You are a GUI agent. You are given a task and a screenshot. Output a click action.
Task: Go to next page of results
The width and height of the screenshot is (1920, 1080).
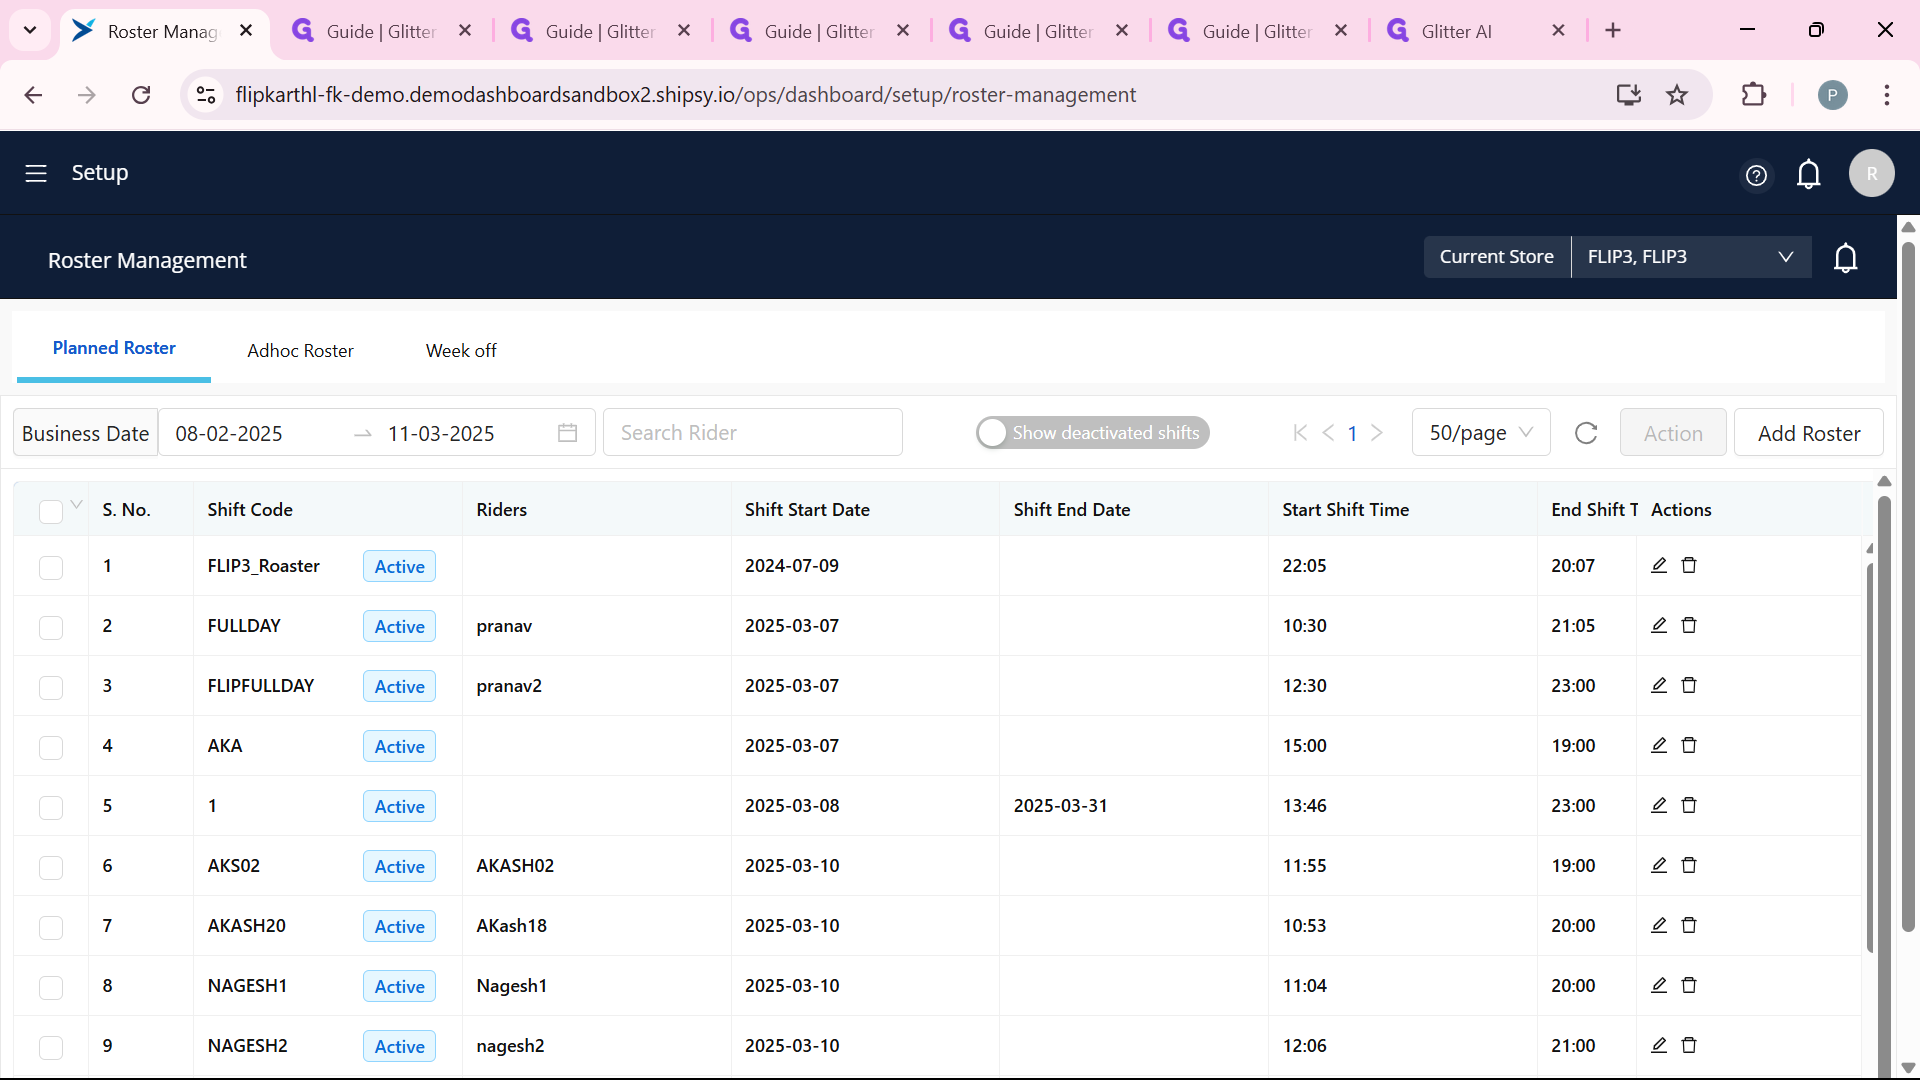point(1377,433)
